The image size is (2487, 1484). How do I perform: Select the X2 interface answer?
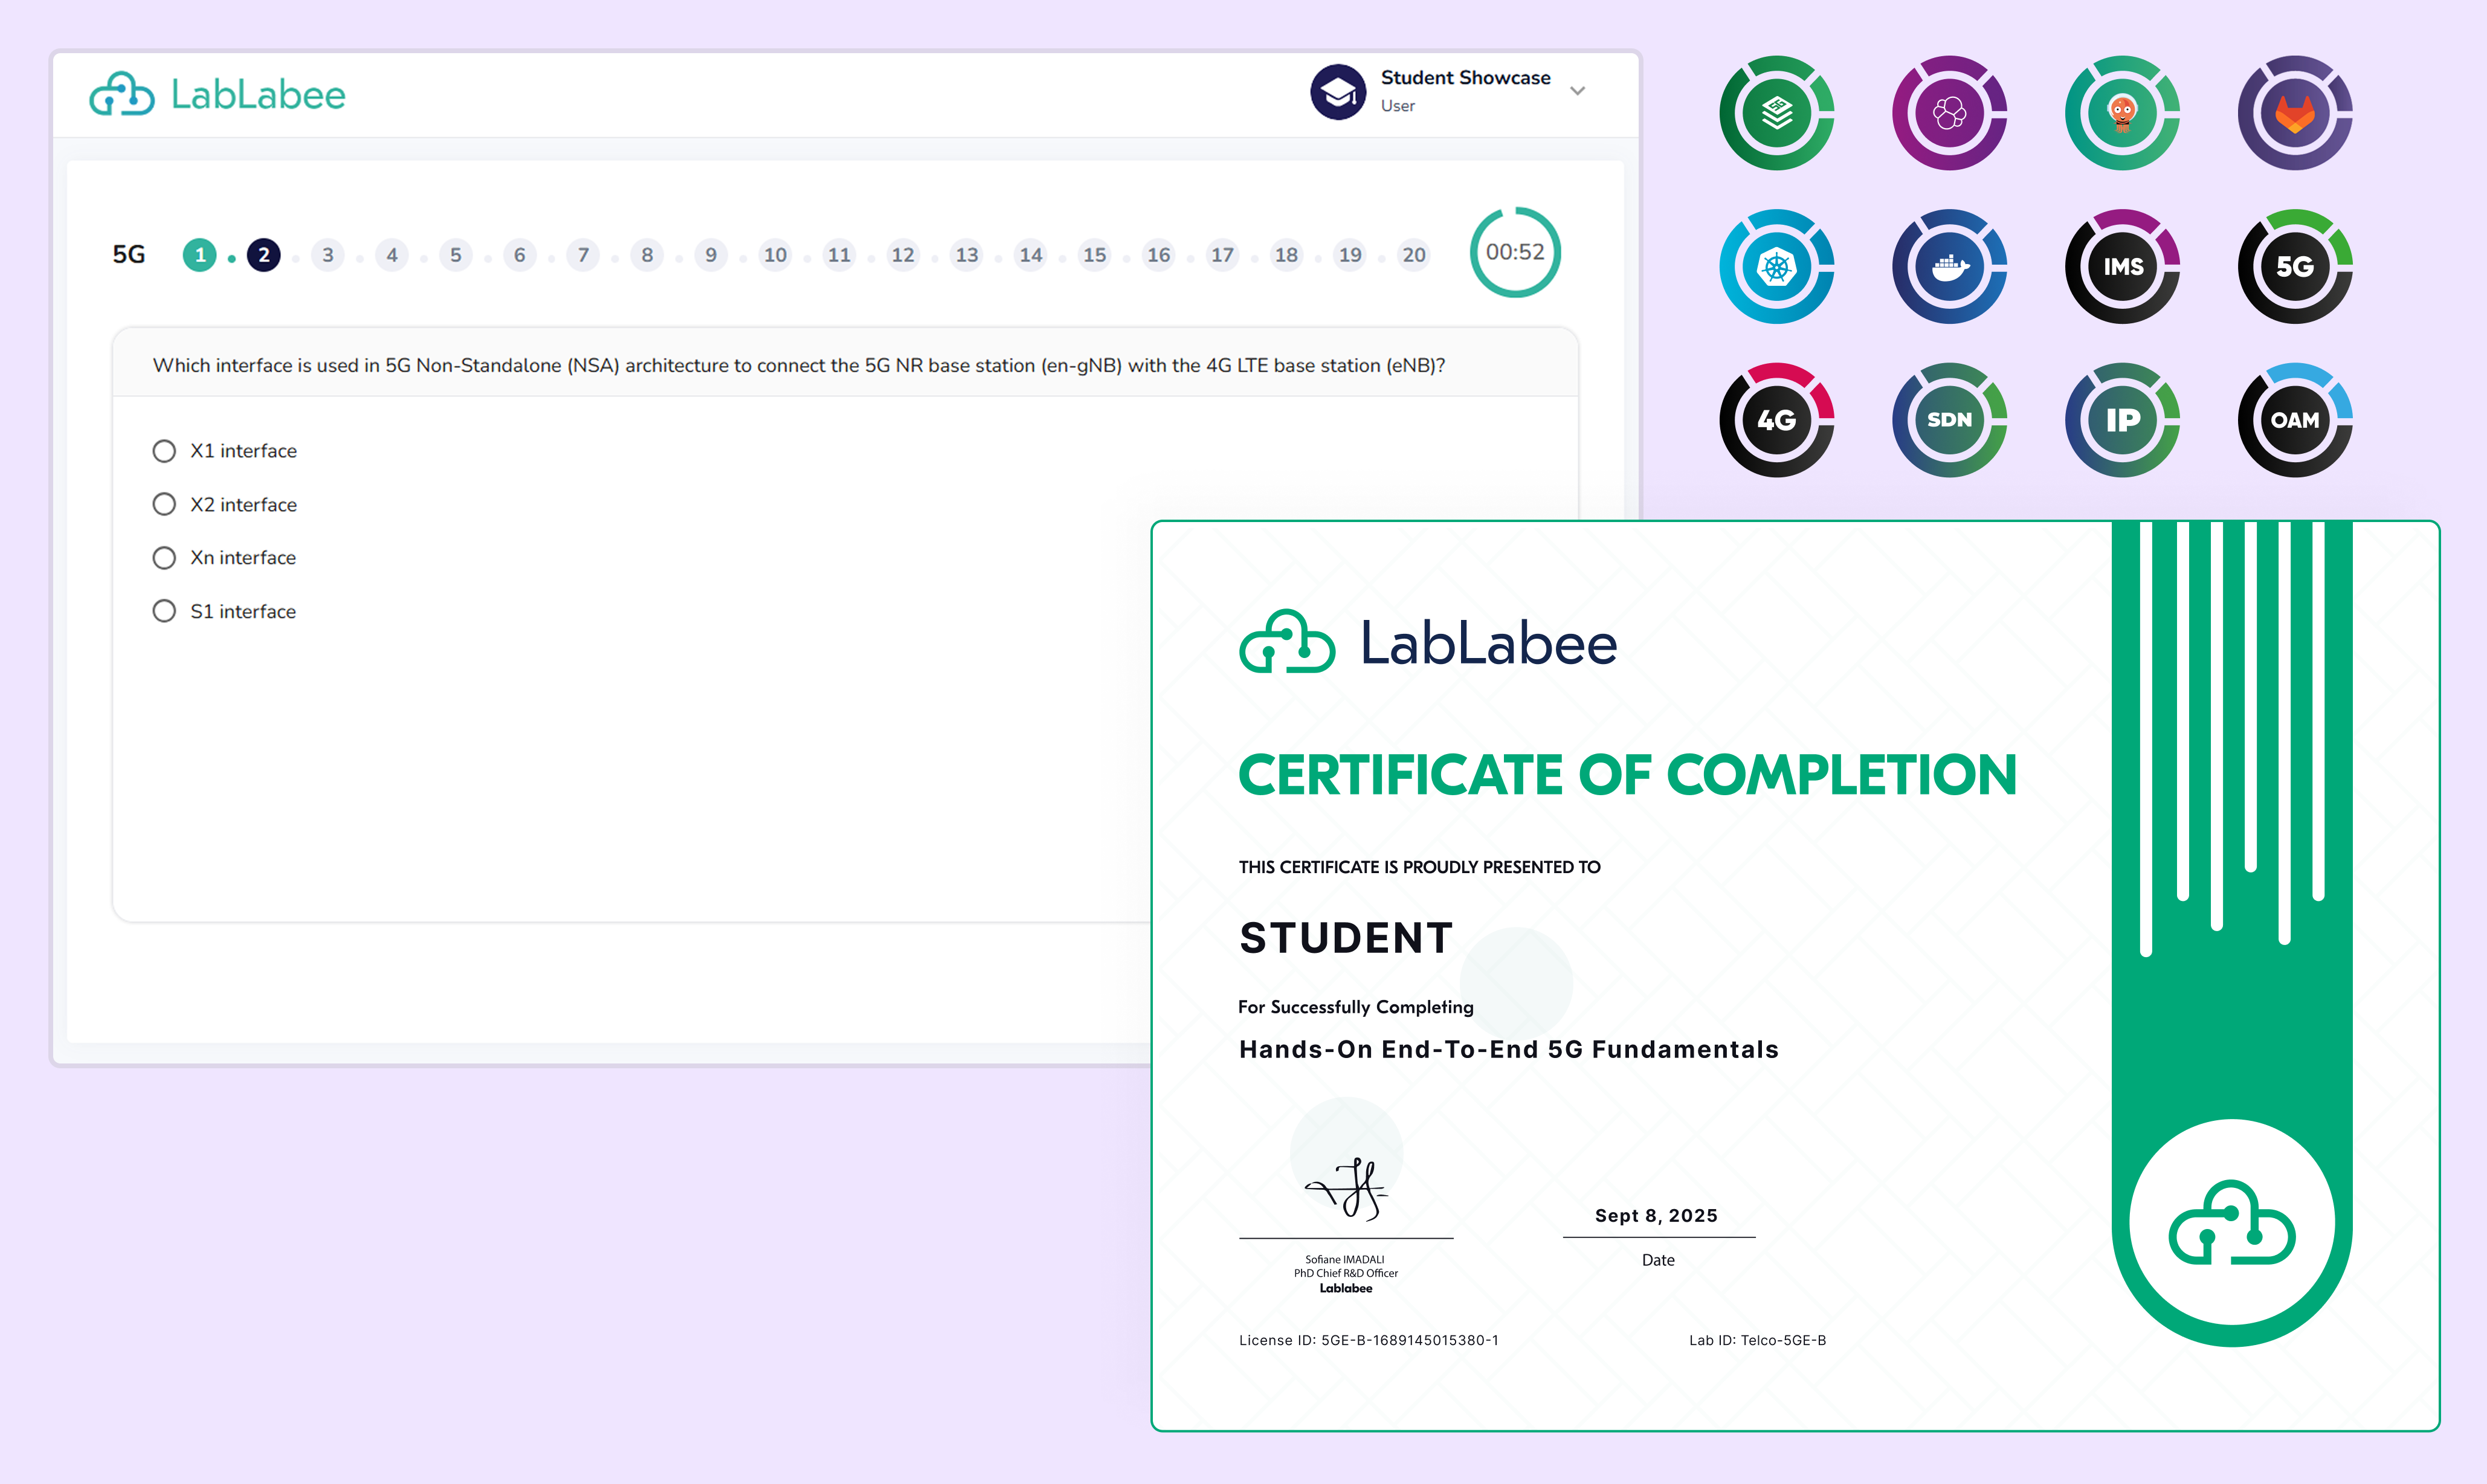[x=164, y=504]
